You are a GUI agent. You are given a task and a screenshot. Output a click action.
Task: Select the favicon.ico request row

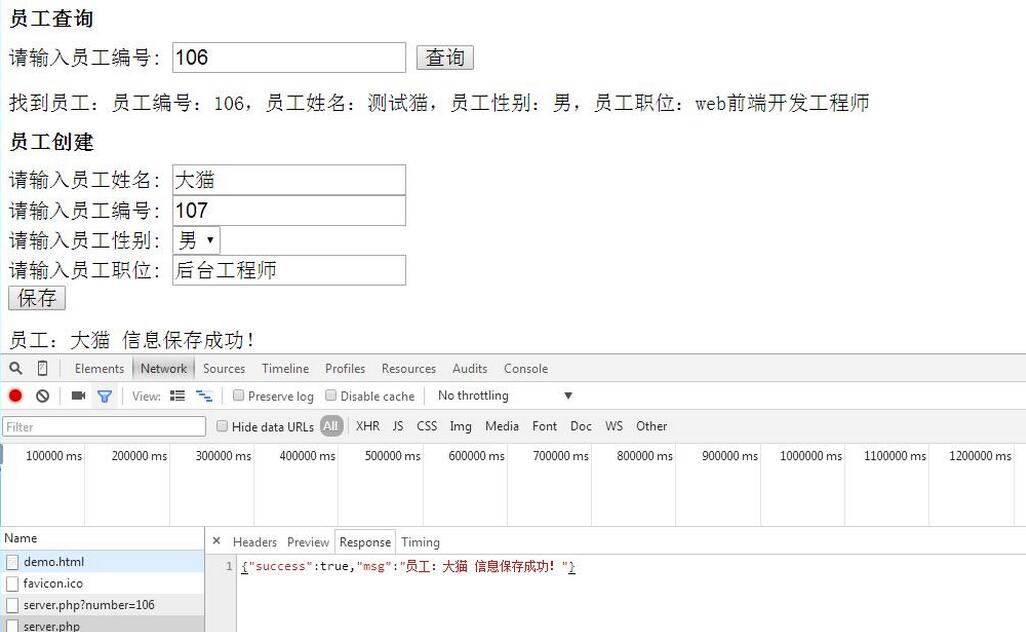pos(102,584)
